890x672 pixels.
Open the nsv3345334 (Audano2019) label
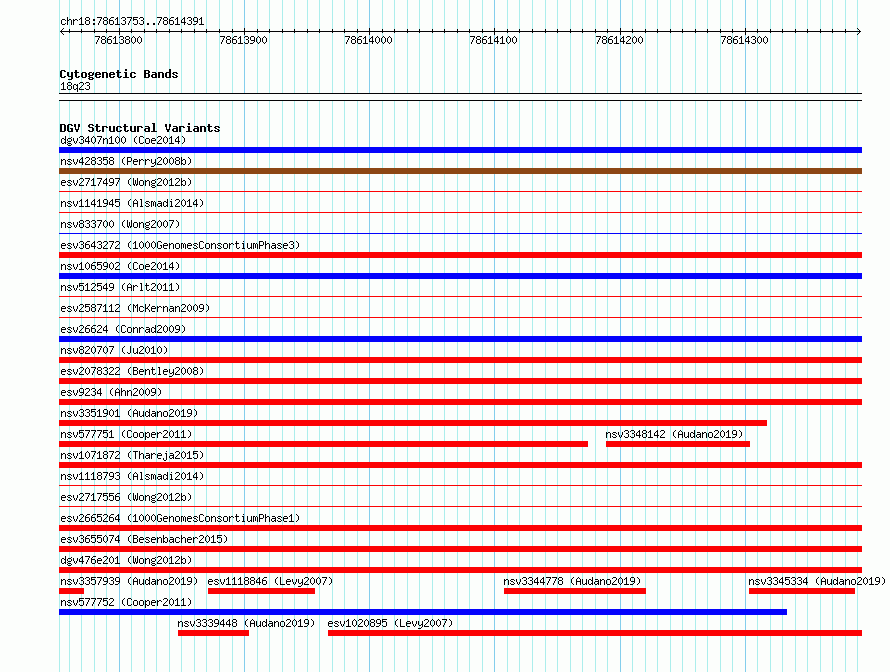point(817,581)
